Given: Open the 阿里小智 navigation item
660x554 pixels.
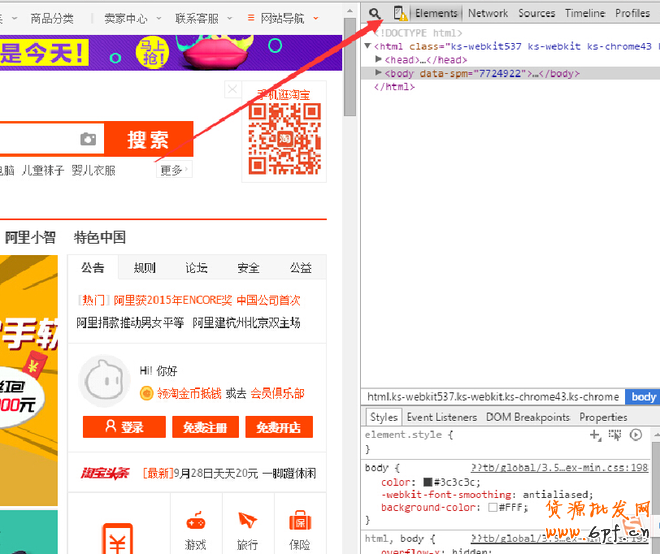Looking at the screenshot, I should (30, 237).
